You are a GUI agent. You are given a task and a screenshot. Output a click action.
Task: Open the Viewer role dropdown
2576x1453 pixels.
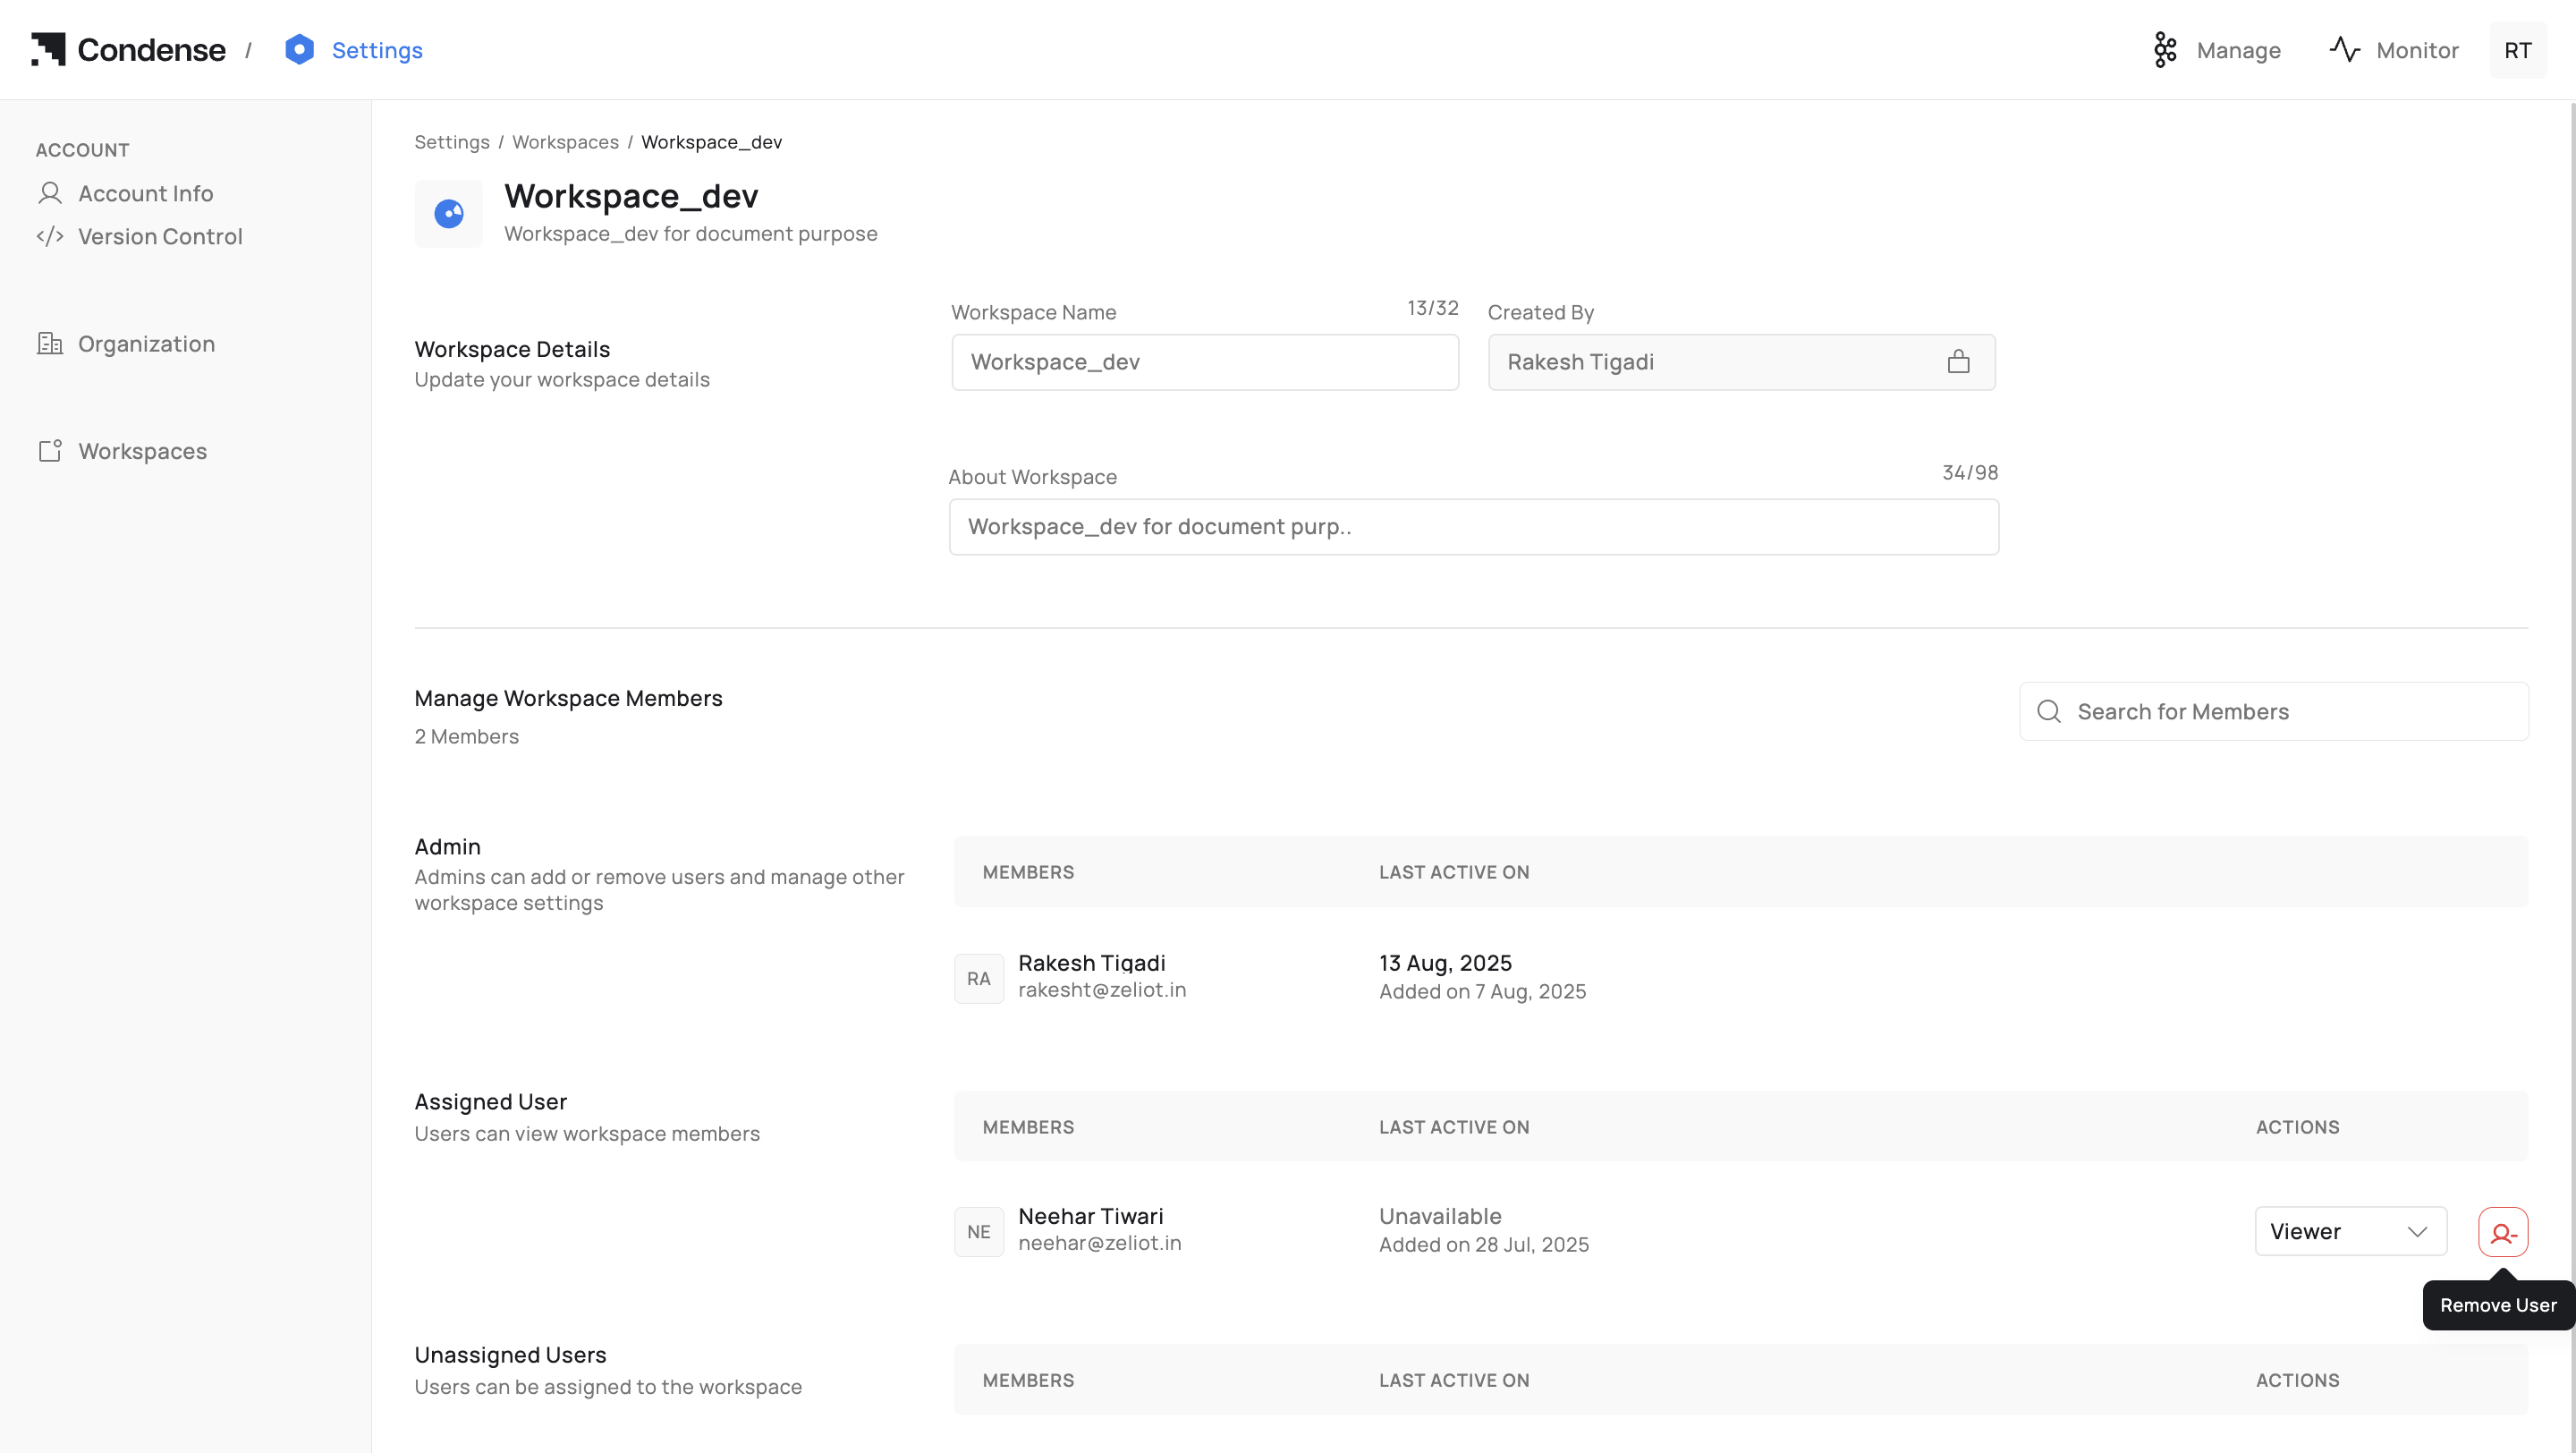click(x=2350, y=1231)
